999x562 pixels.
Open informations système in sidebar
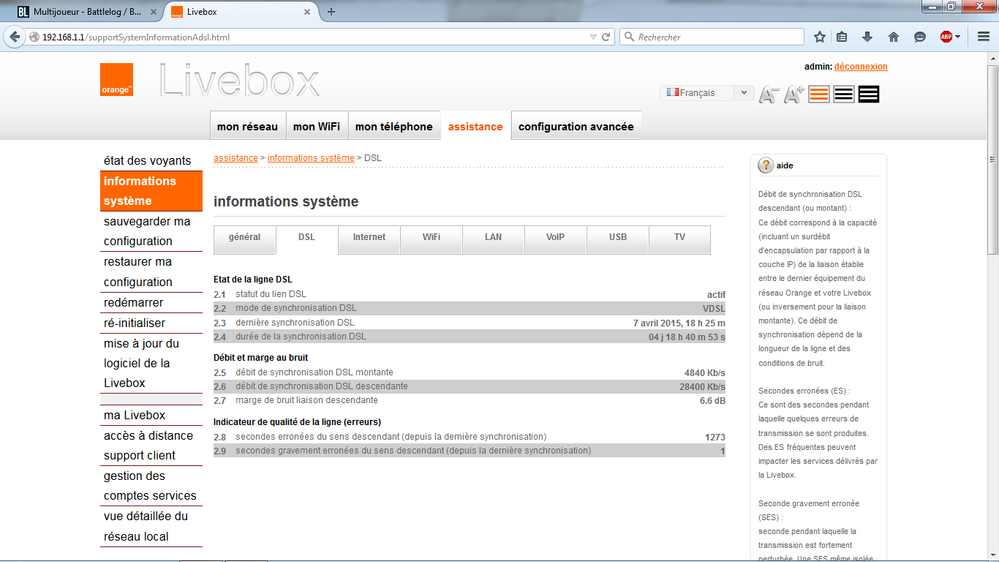point(151,191)
